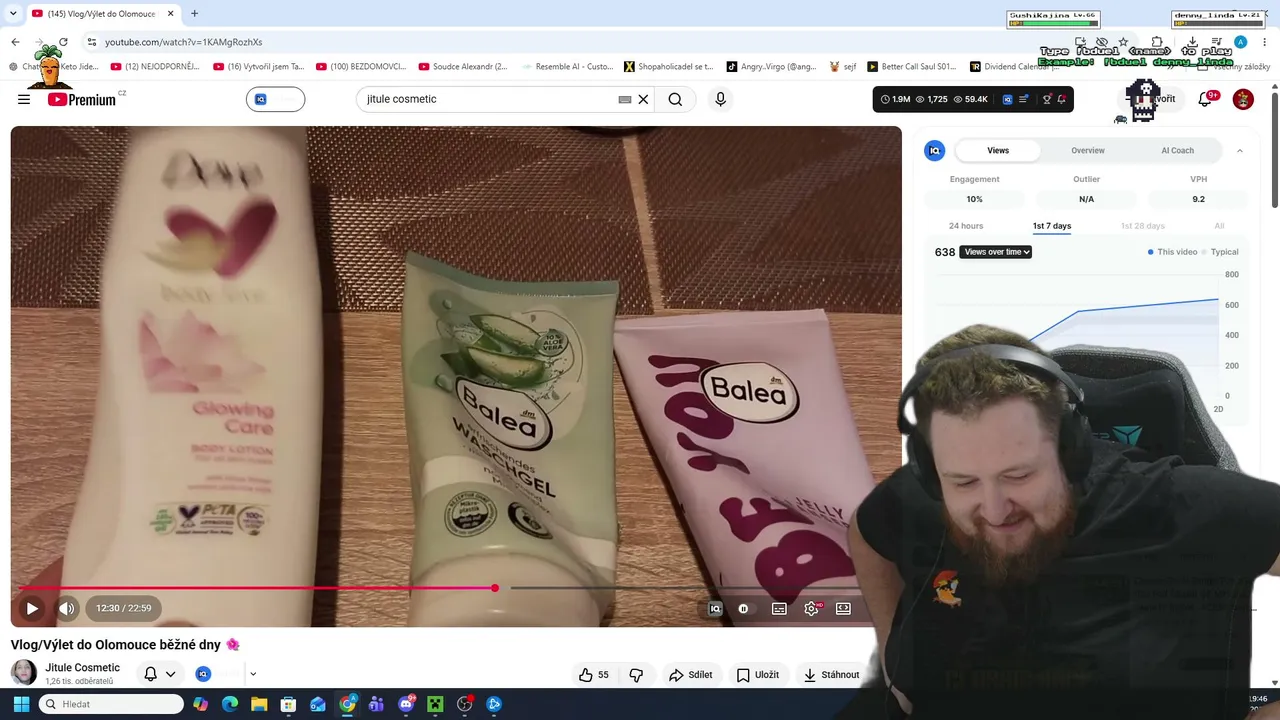
Task: Open the AI Coach tab
Action: pyautogui.click(x=1177, y=150)
